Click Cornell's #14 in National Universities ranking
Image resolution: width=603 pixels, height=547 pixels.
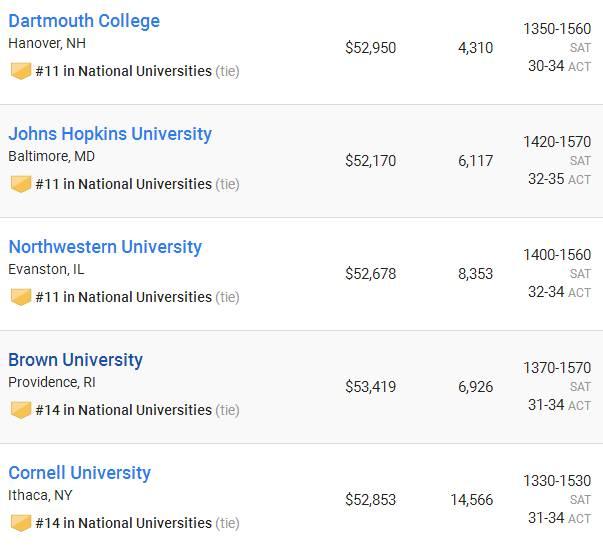point(123,523)
